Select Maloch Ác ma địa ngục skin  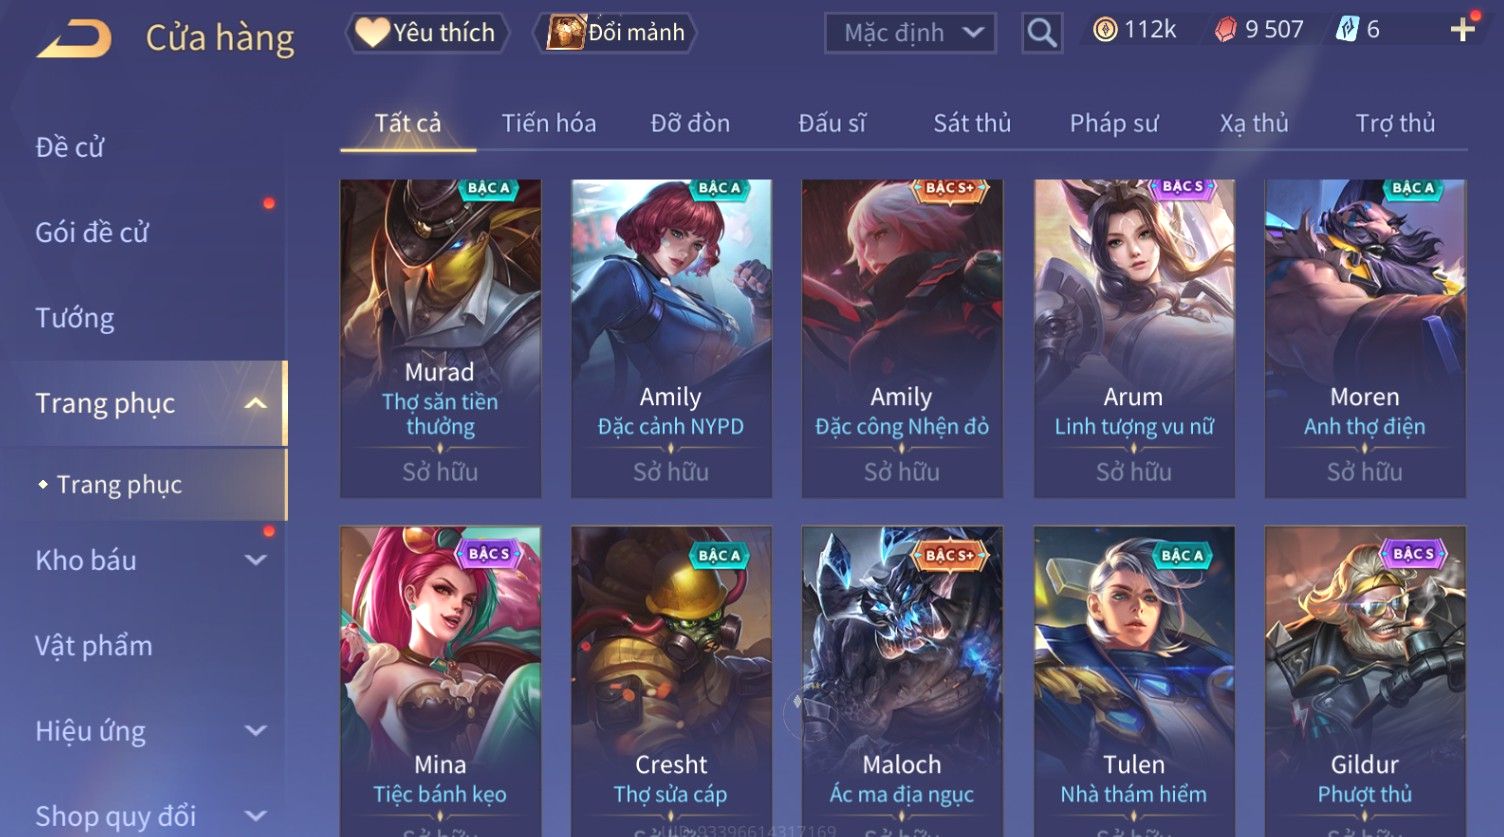(902, 681)
